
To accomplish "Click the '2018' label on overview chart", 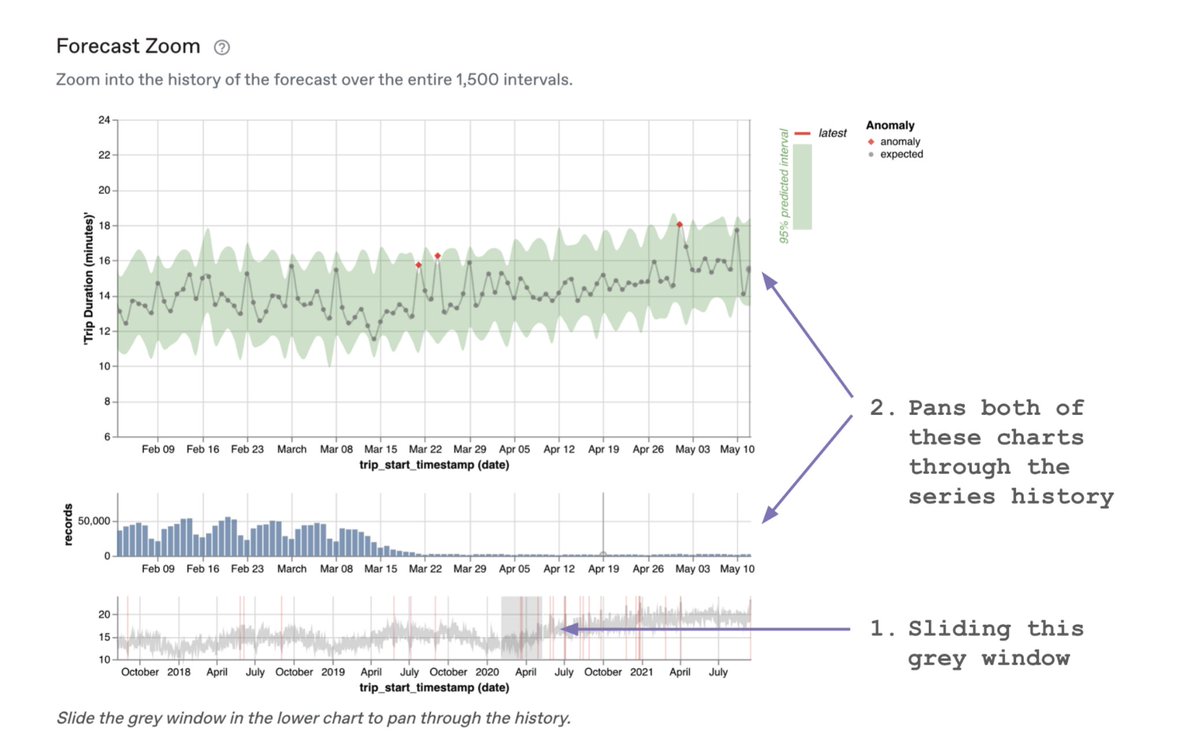I will pos(178,673).
